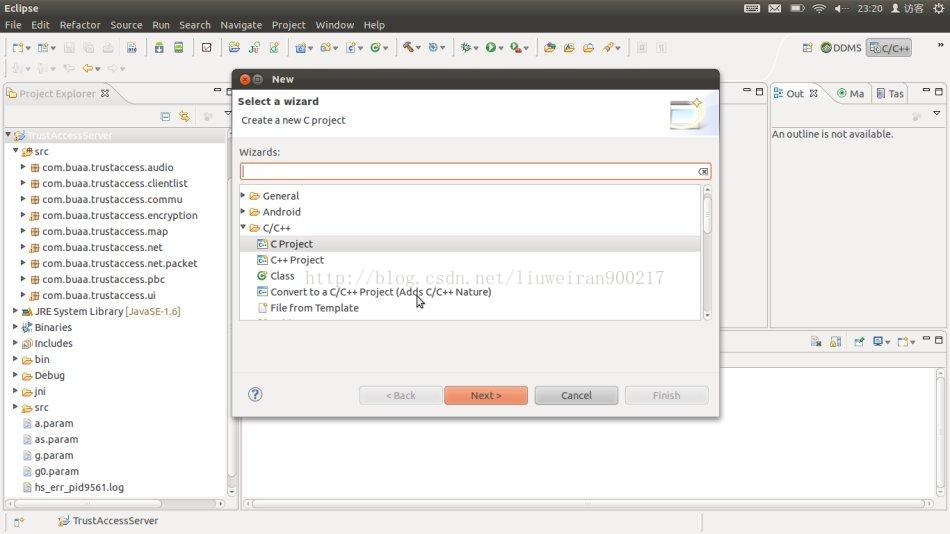Click the Wi-Fi network indicator
The width and height of the screenshot is (950, 534).
click(x=819, y=8)
